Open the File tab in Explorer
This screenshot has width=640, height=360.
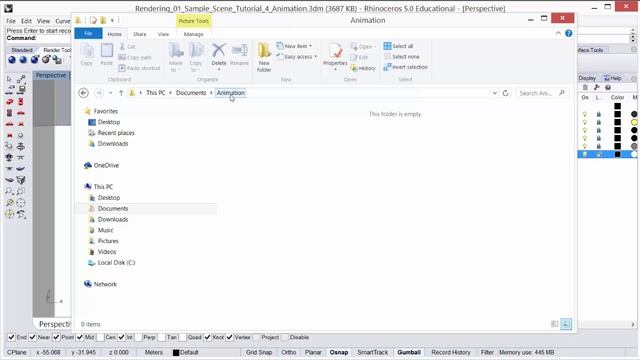tap(88, 33)
